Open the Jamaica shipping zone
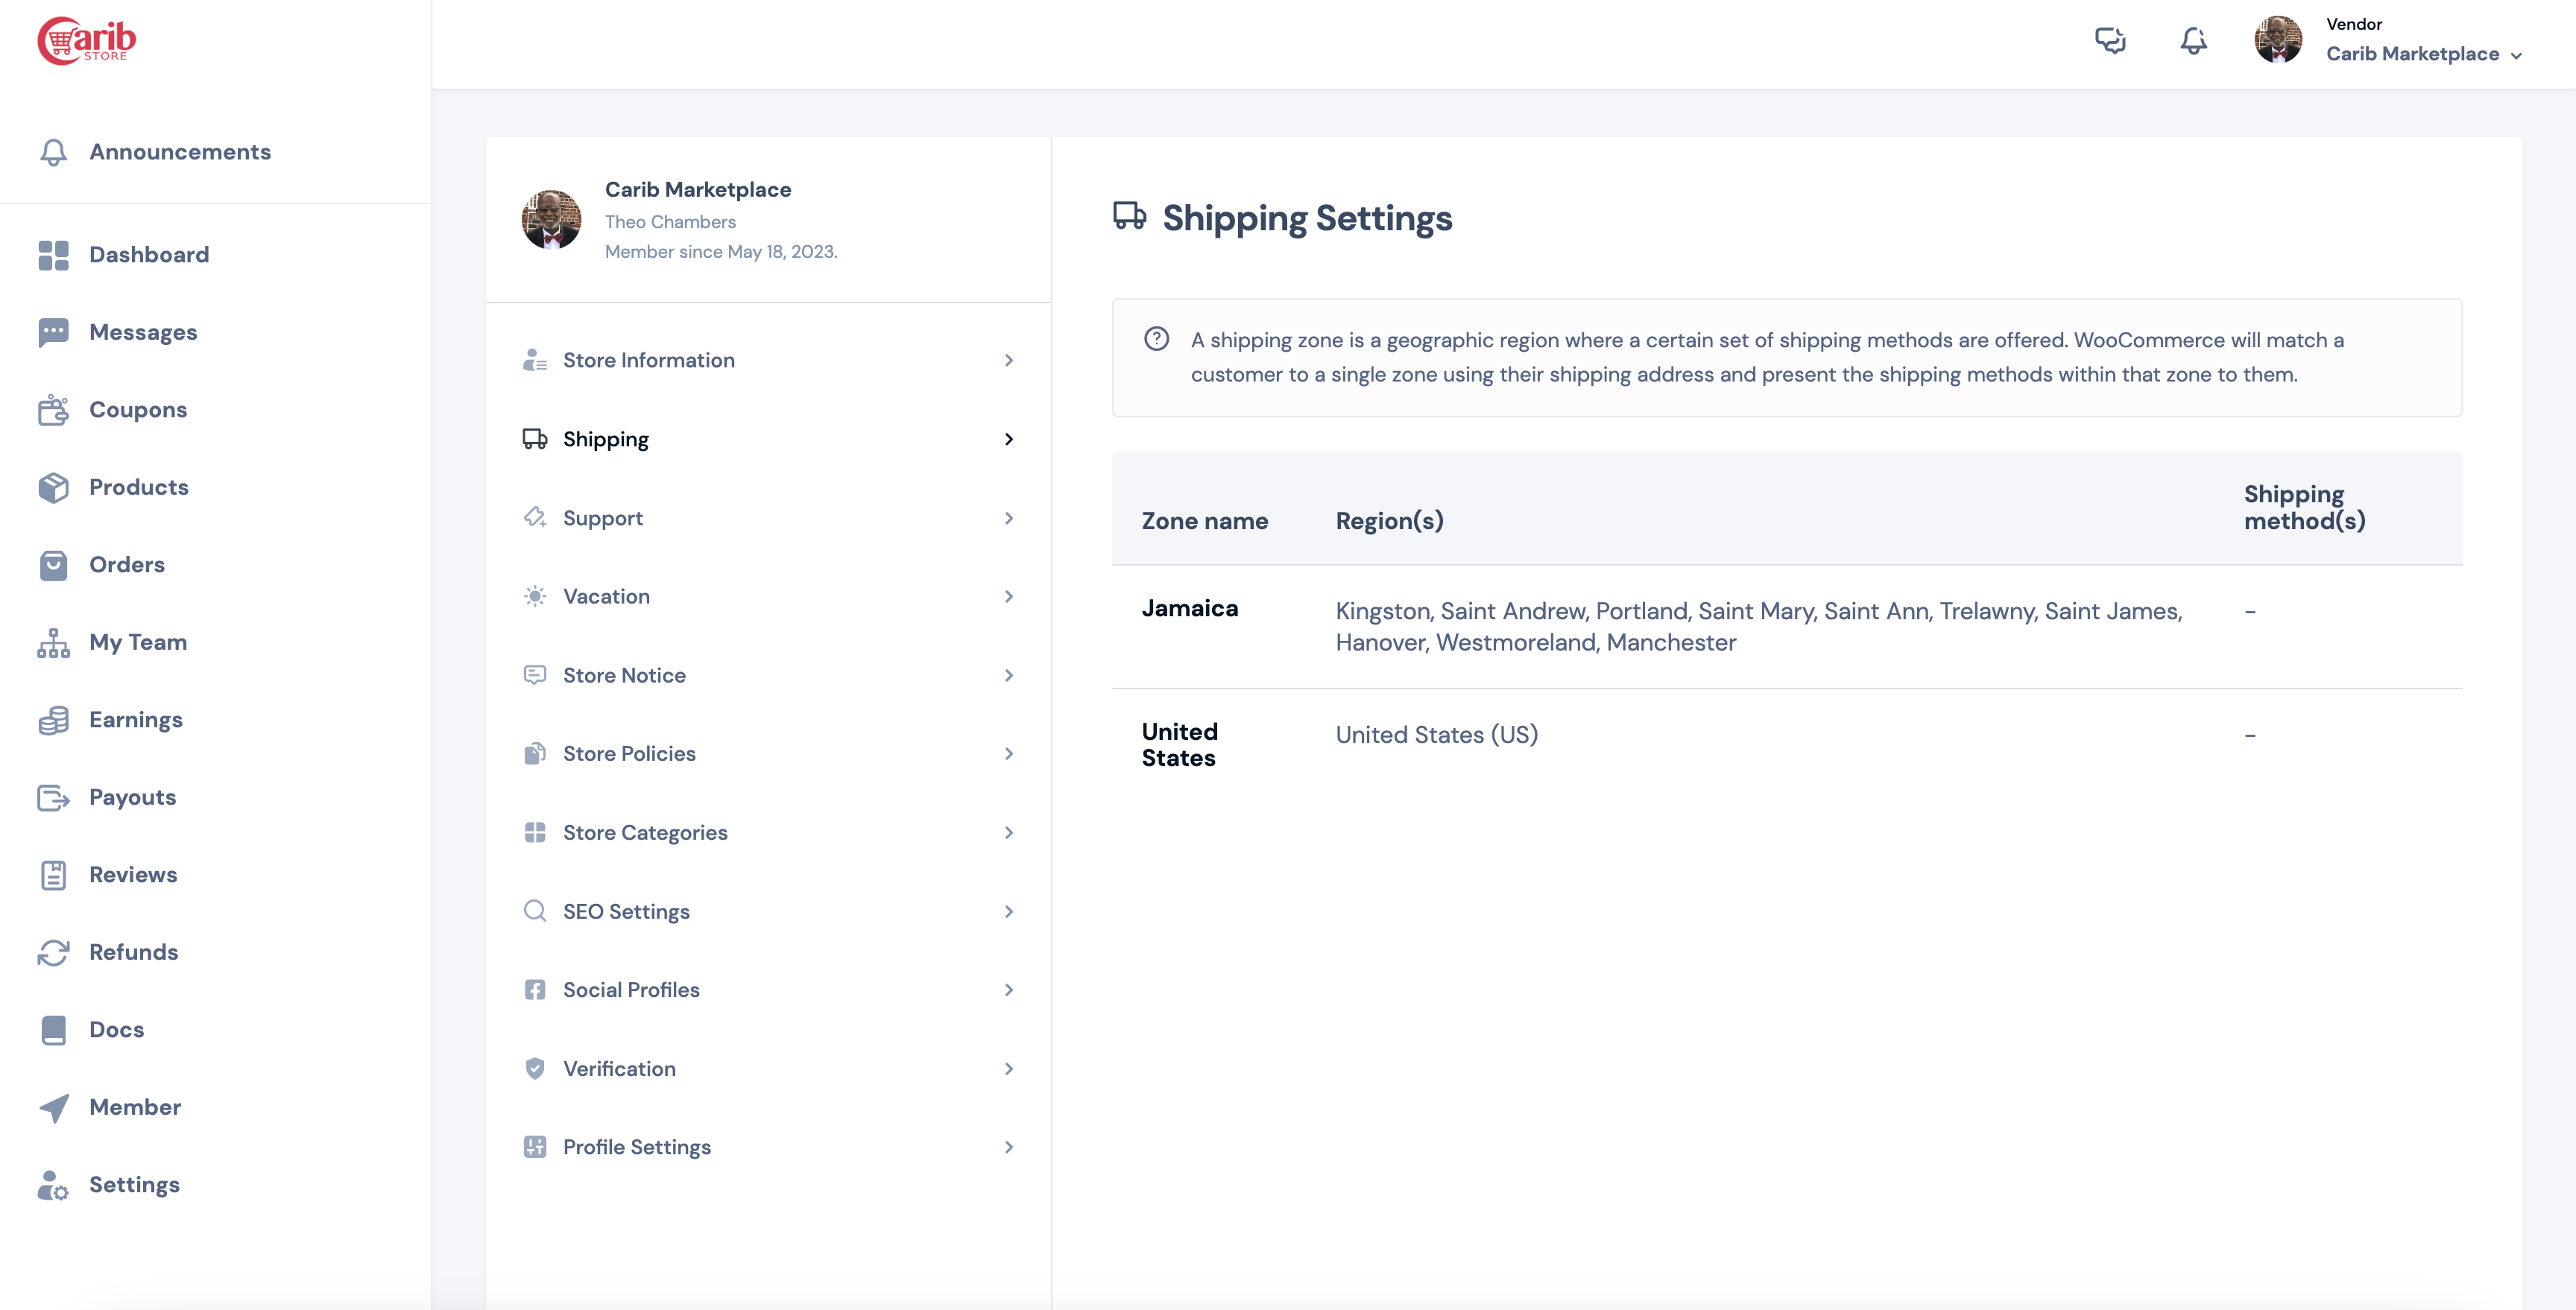Image resolution: width=2576 pixels, height=1310 pixels. (x=1190, y=609)
